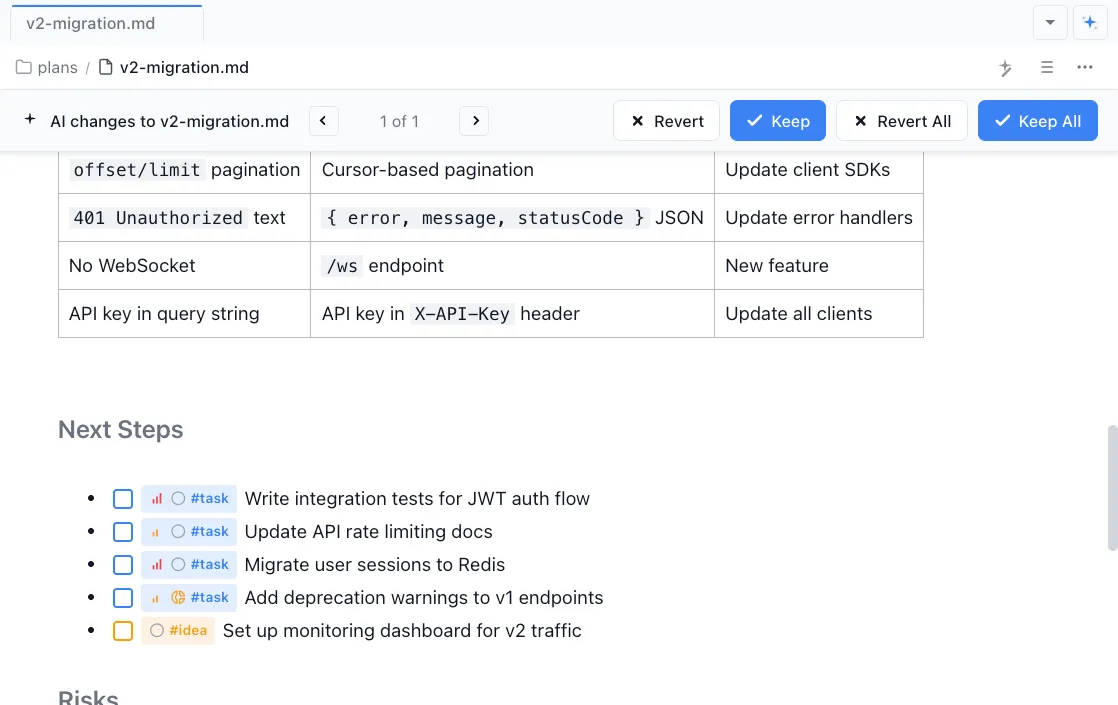Click the ellipsis (more options) icon
1118x705 pixels.
[1085, 67]
